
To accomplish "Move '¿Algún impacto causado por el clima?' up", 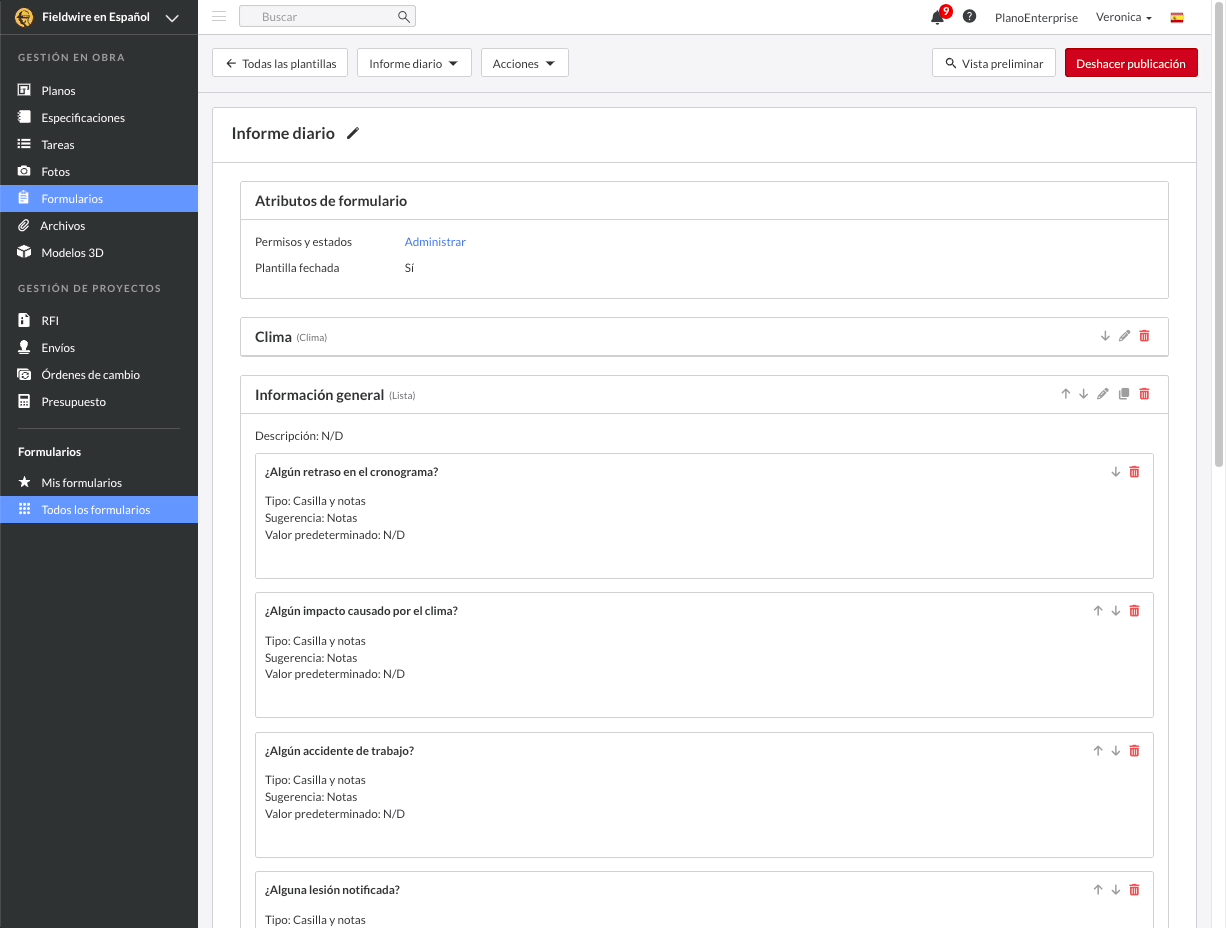I will click(x=1098, y=611).
